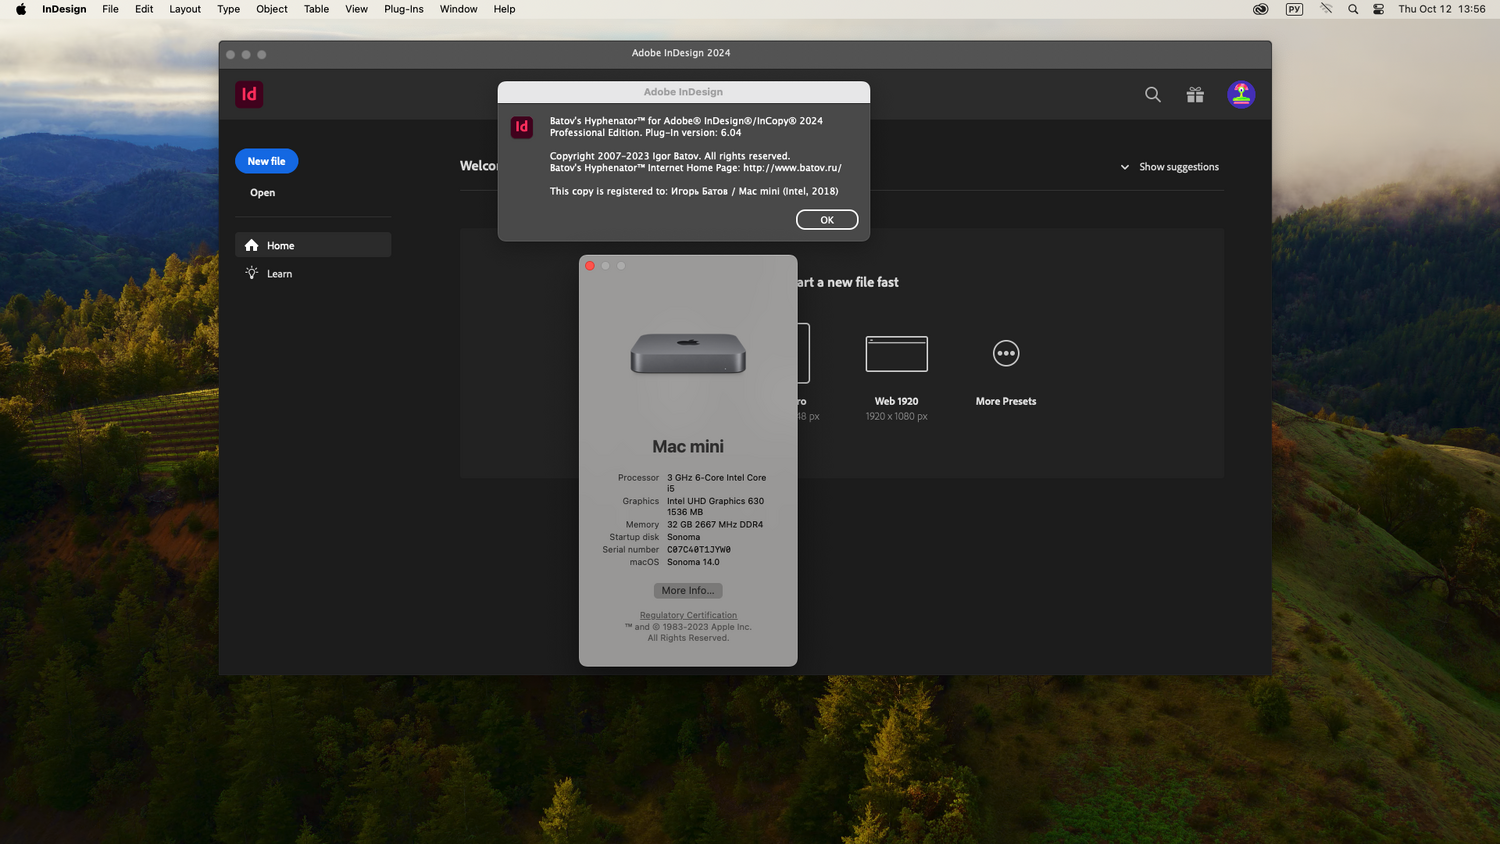Click the InDesign Id logo in the header
This screenshot has width=1500, height=844.
pos(249,94)
